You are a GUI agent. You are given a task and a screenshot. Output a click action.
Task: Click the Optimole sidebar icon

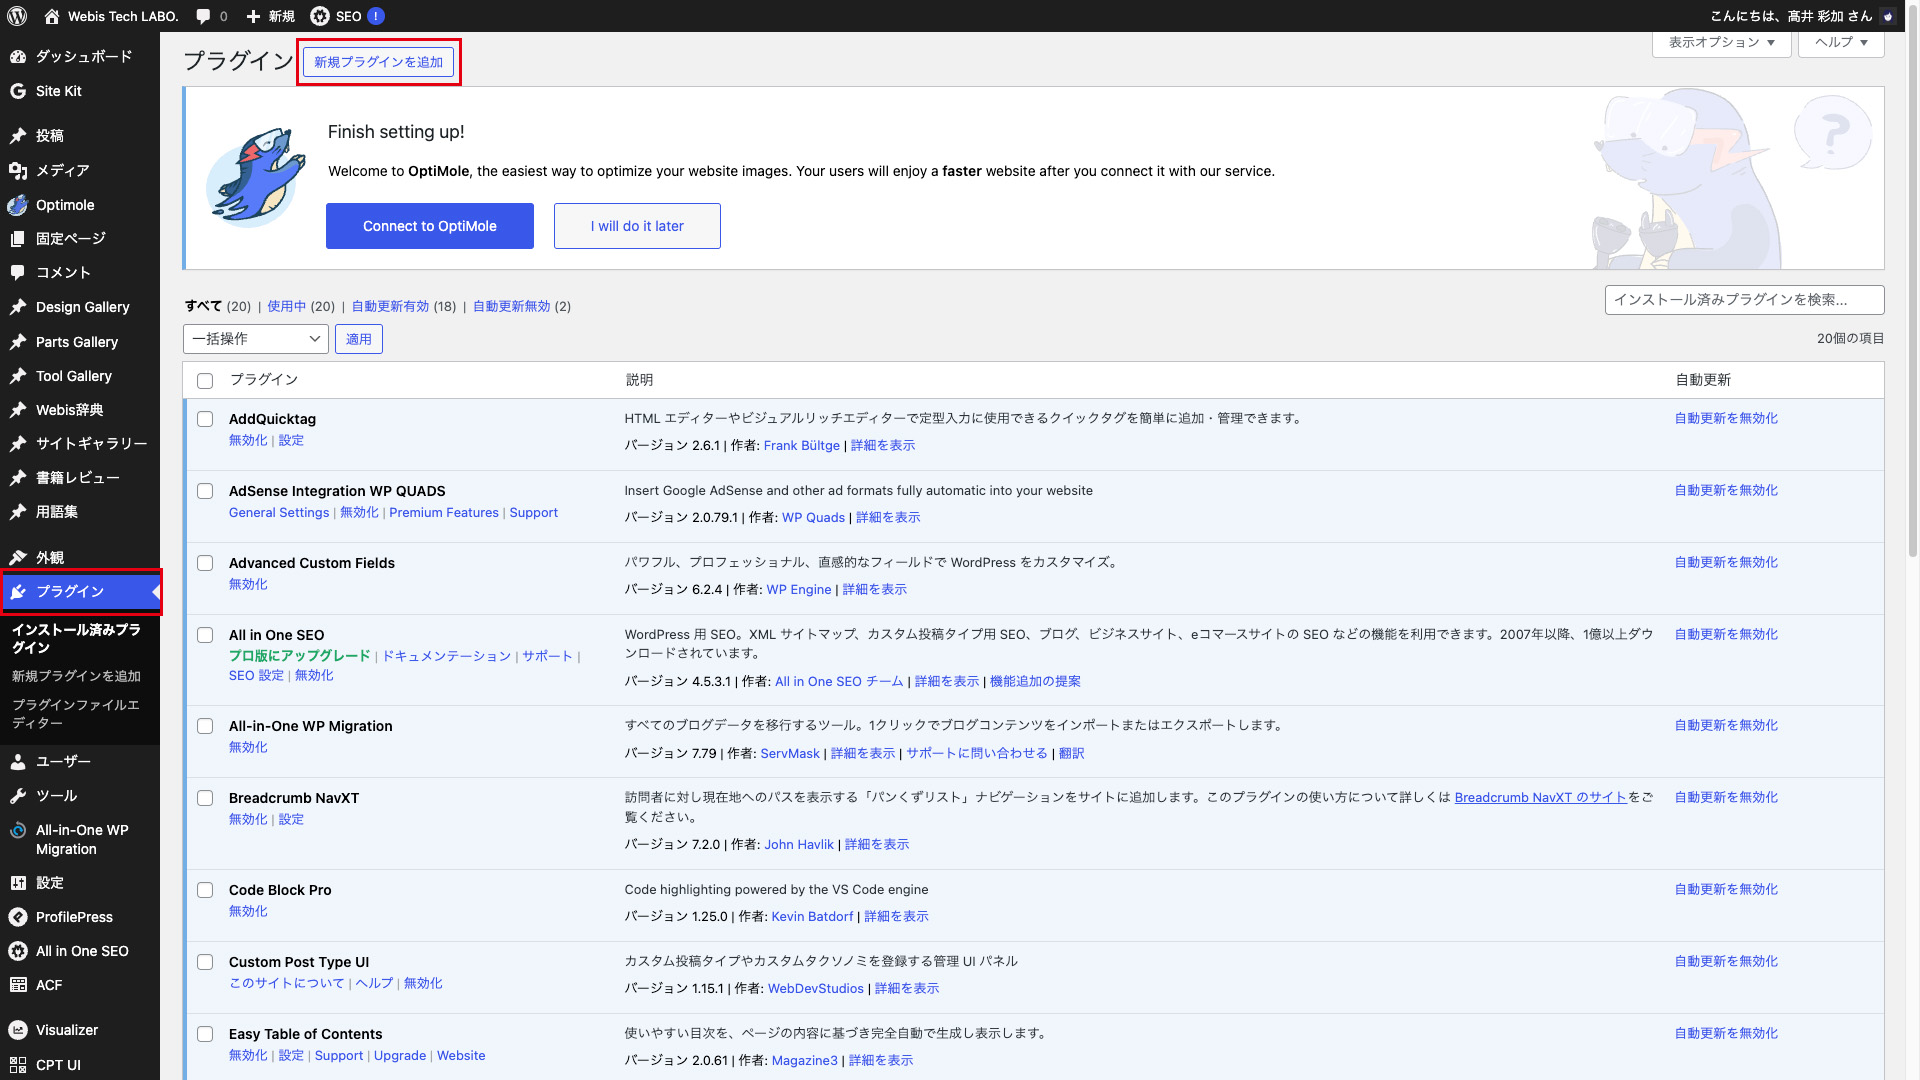(18, 205)
